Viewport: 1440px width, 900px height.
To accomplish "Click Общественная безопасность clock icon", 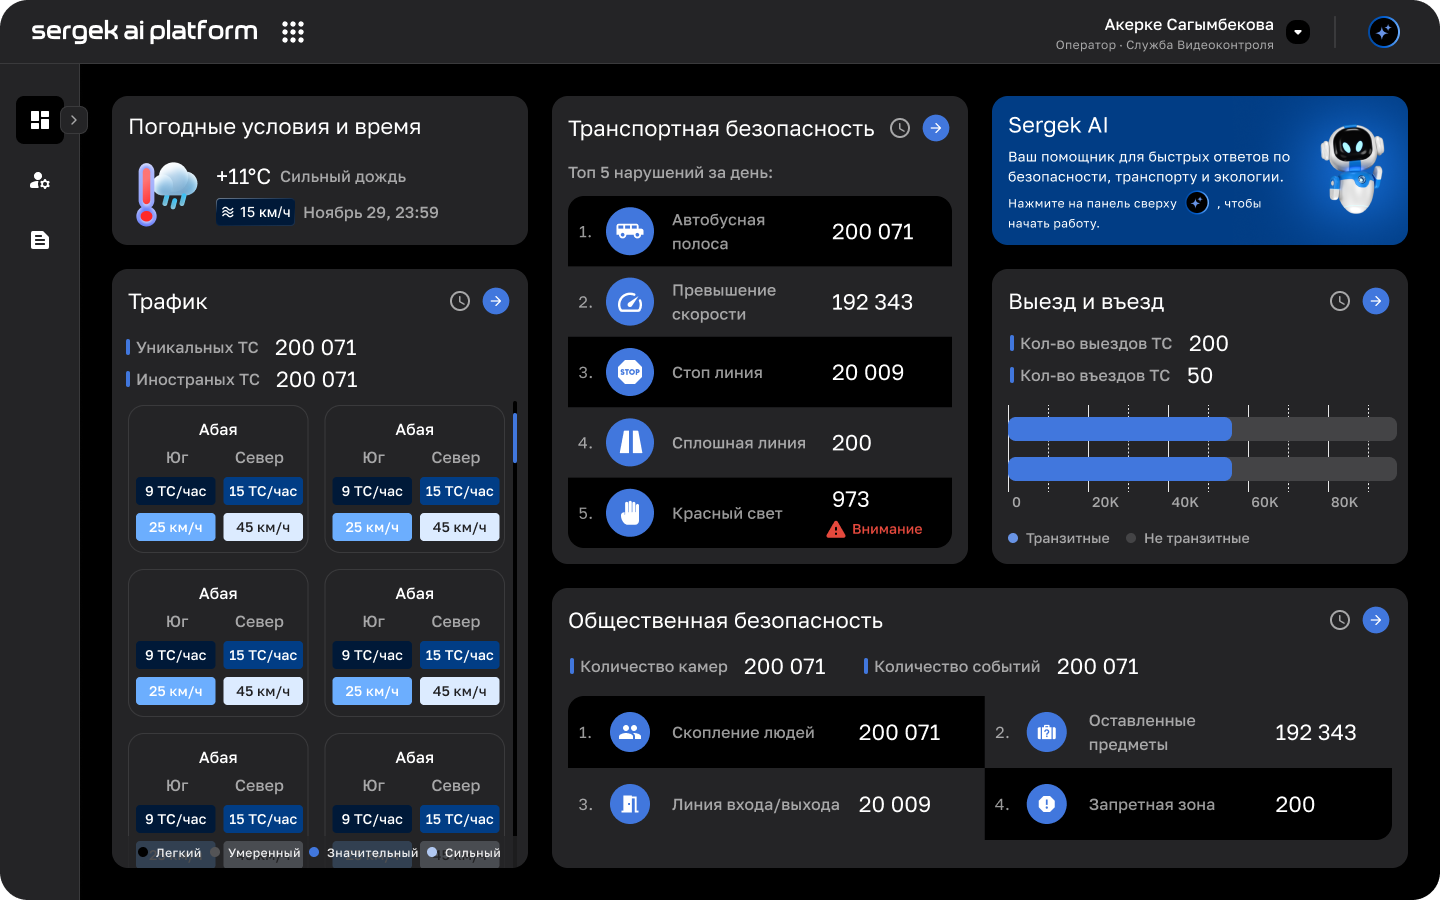I will pyautogui.click(x=1340, y=620).
